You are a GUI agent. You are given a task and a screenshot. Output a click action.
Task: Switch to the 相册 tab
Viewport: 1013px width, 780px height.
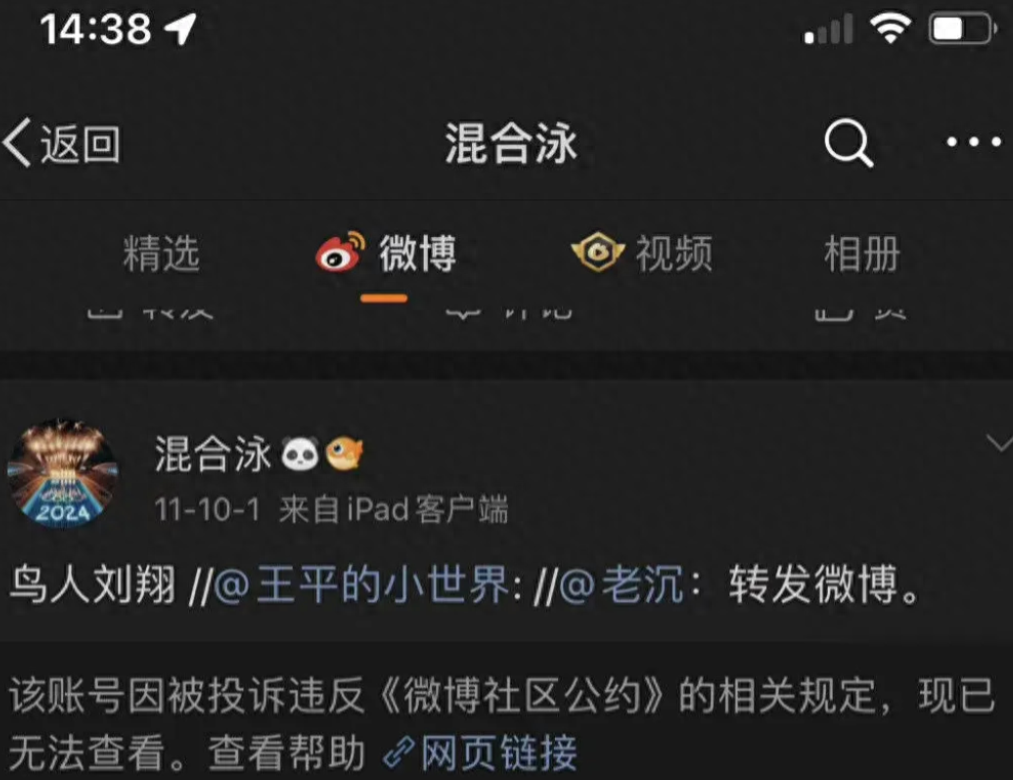click(x=862, y=253)
